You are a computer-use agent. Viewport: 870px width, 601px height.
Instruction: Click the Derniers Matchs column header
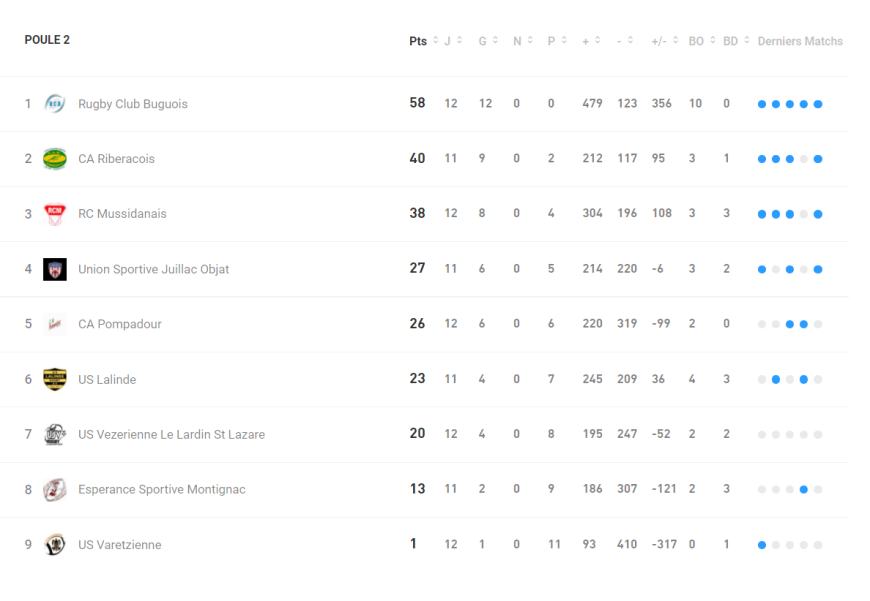(x=800, y=41)
